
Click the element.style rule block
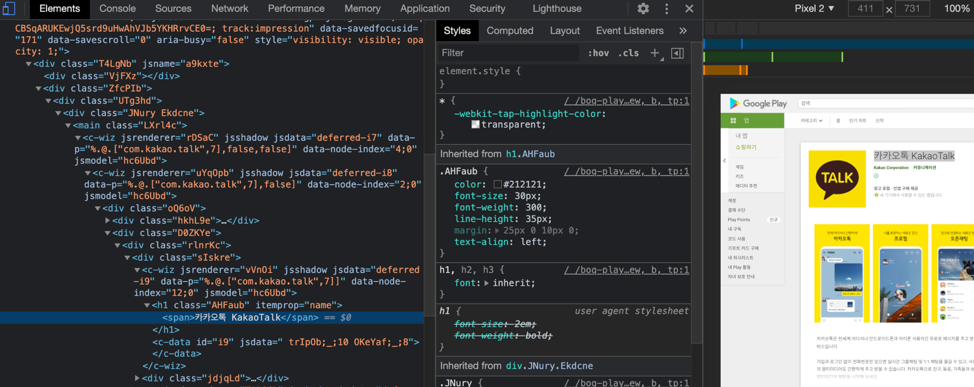pos(564,77)
